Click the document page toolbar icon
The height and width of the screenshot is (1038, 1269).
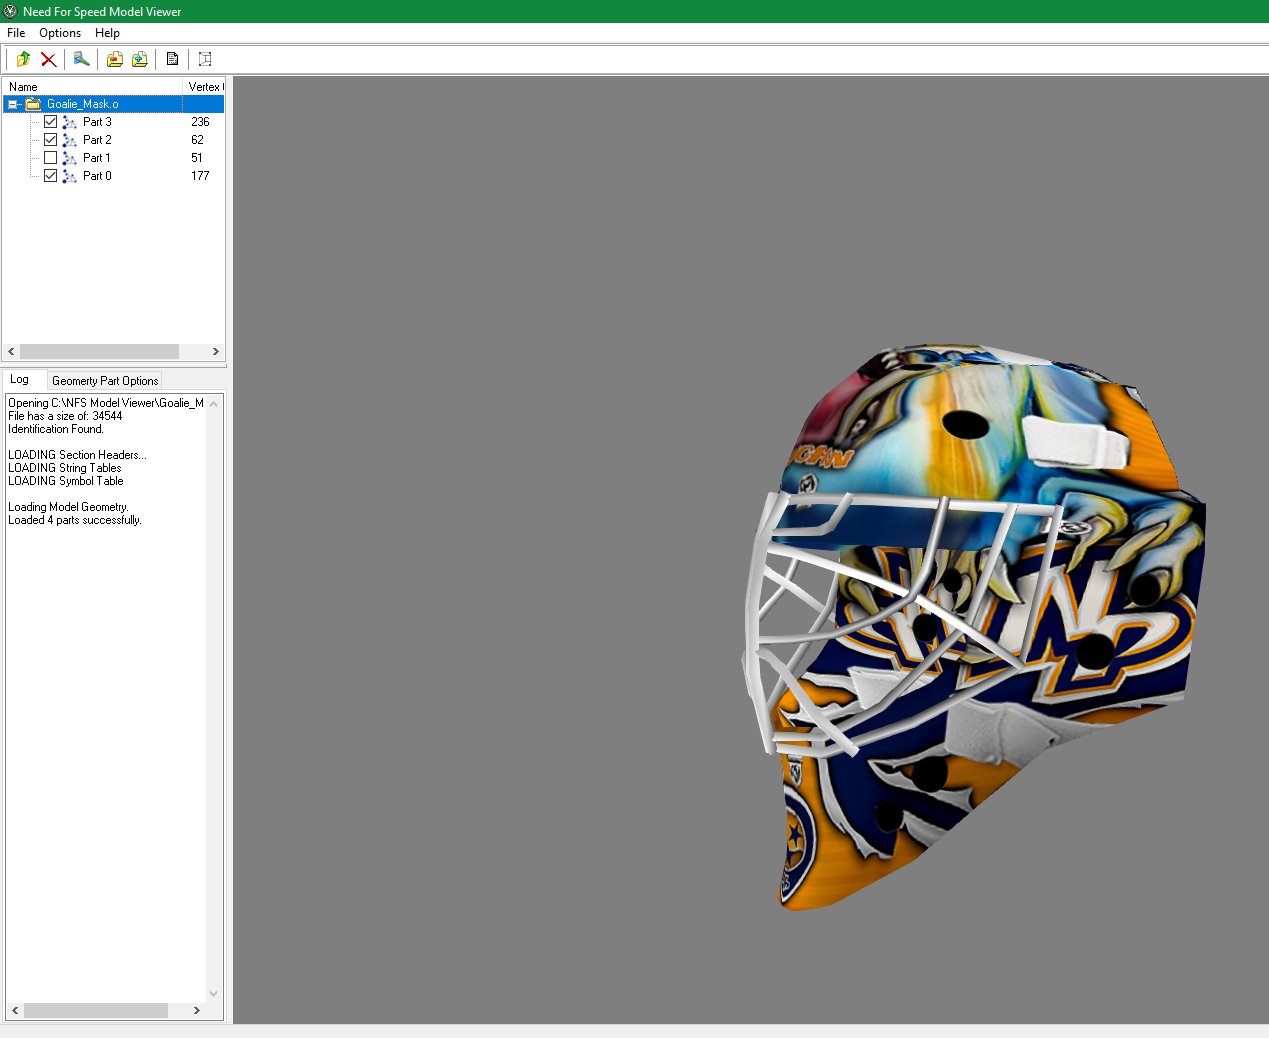point(172,59)
